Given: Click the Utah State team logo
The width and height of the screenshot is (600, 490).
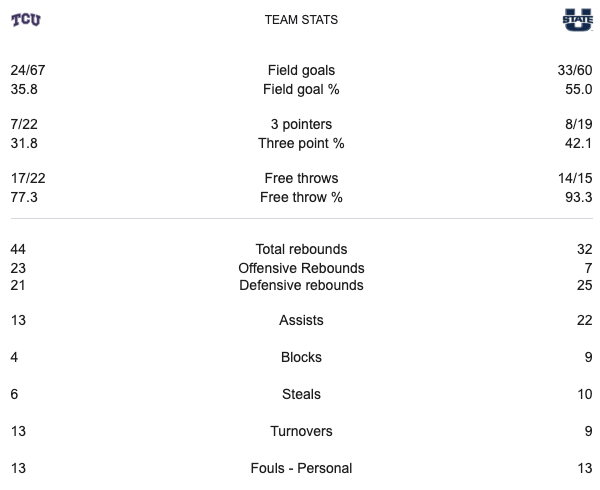Looking at the screenshot, I should (x=577, y=20).
